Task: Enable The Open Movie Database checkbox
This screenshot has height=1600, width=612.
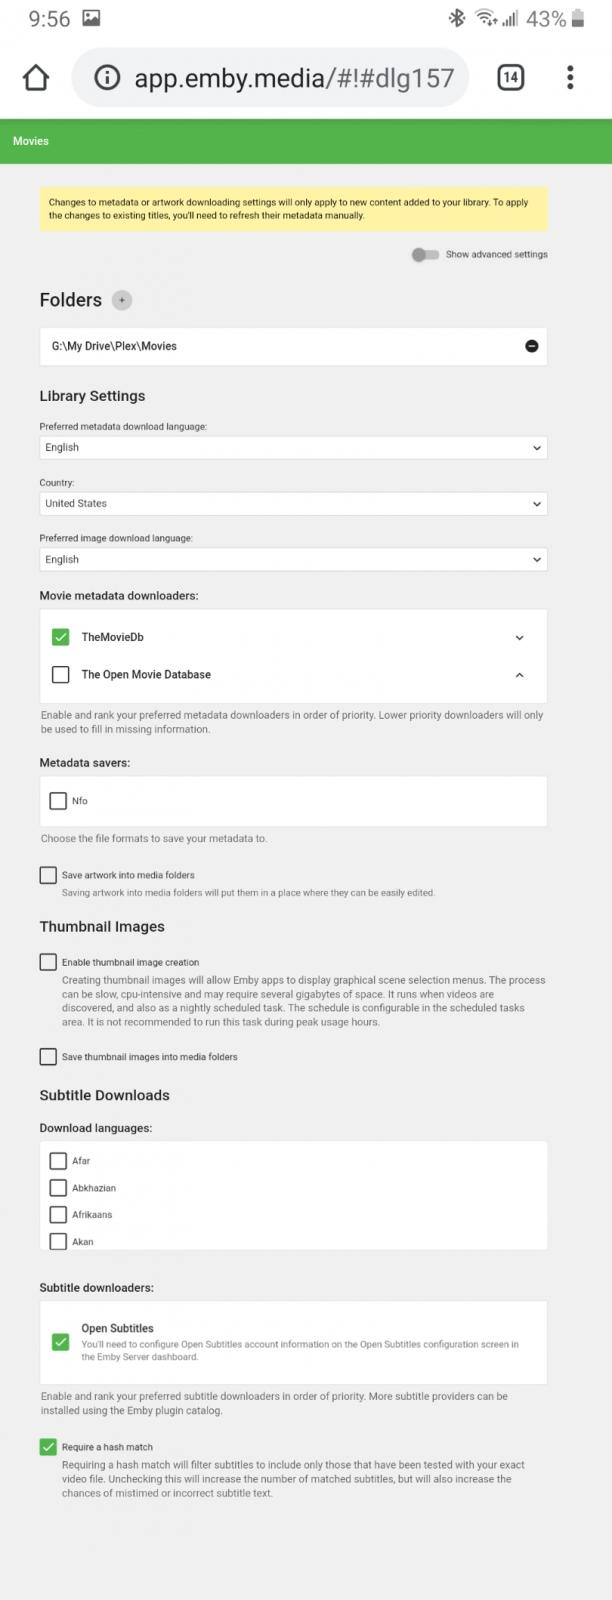Action: [61, 675]
